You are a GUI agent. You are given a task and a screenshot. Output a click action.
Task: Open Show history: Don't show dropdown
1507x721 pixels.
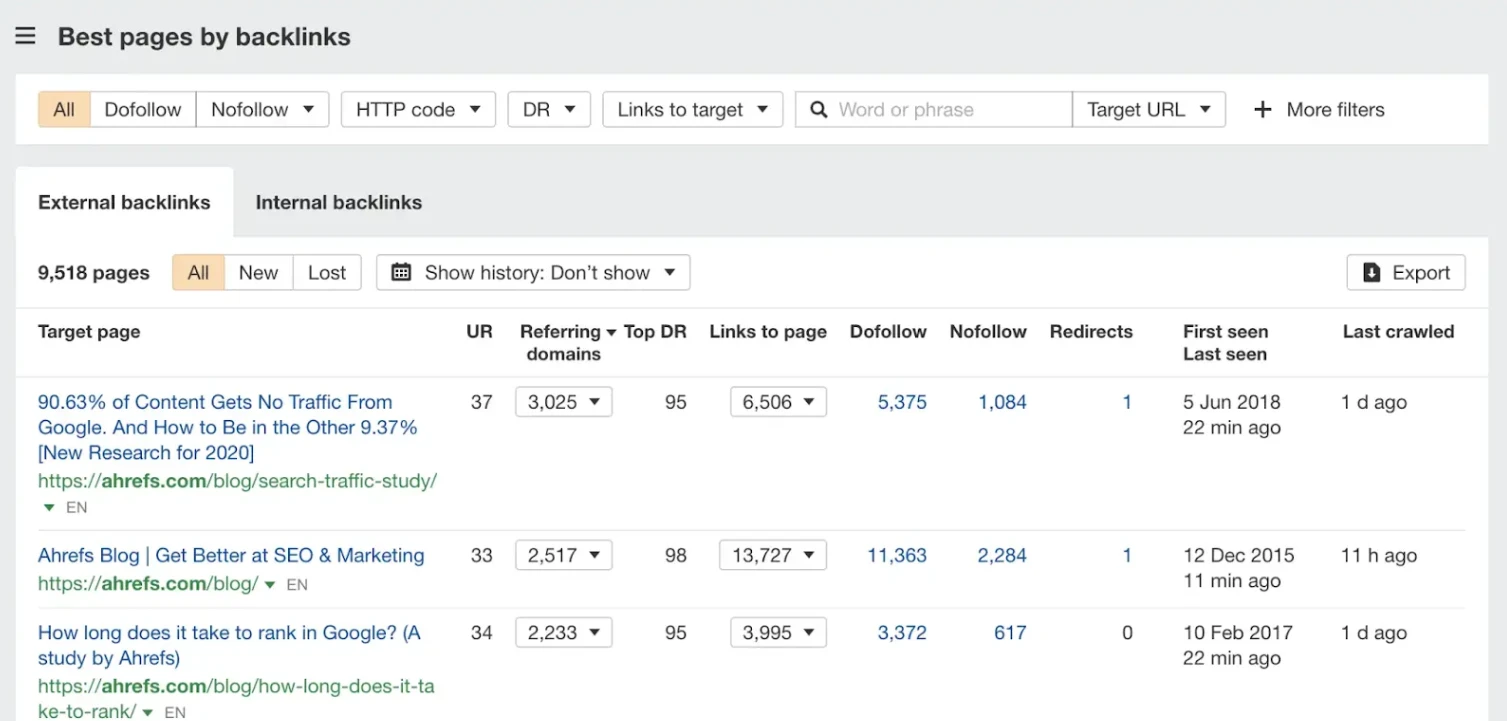(533, 273)
